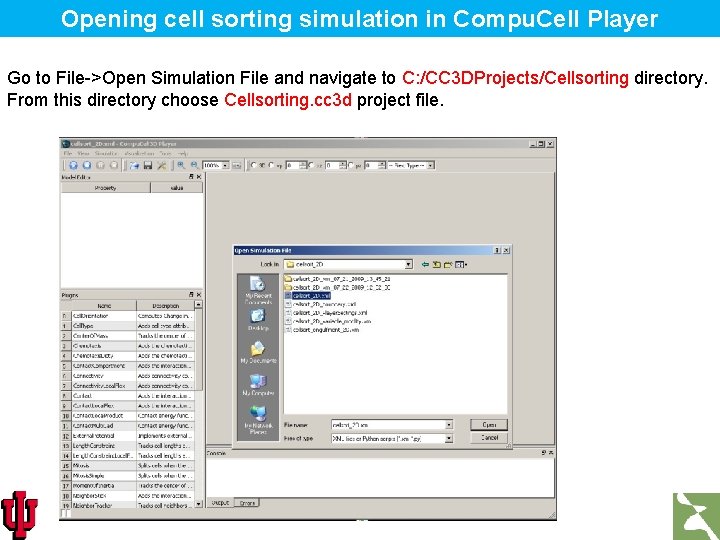Select the yz projection radio button

click(x=351, y=165)
